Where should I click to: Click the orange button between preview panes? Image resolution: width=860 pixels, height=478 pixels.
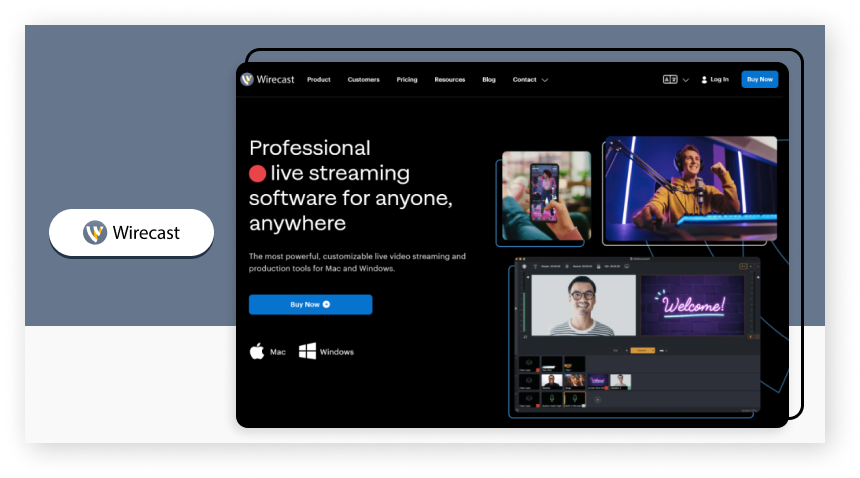642,350
